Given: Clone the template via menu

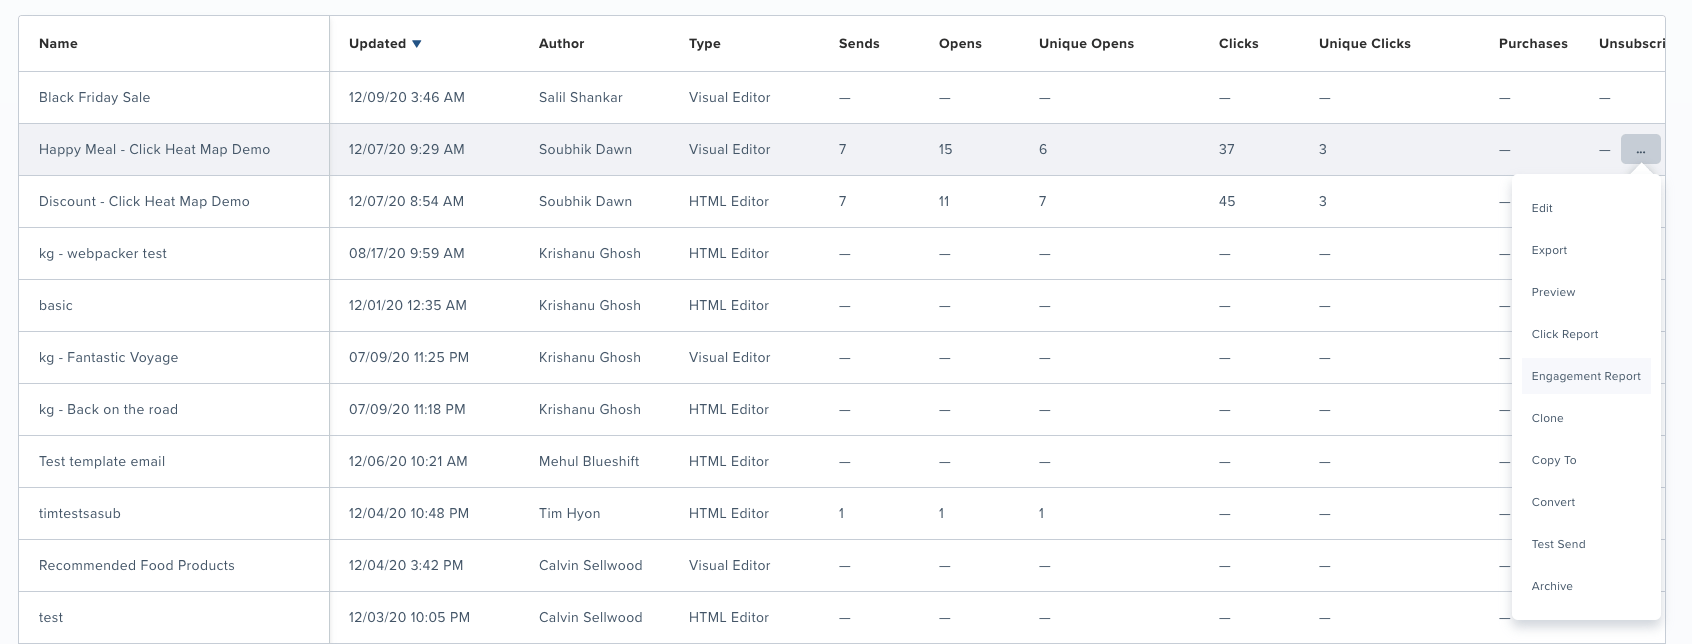Looking at the screenshot, I should point(1547,418).
